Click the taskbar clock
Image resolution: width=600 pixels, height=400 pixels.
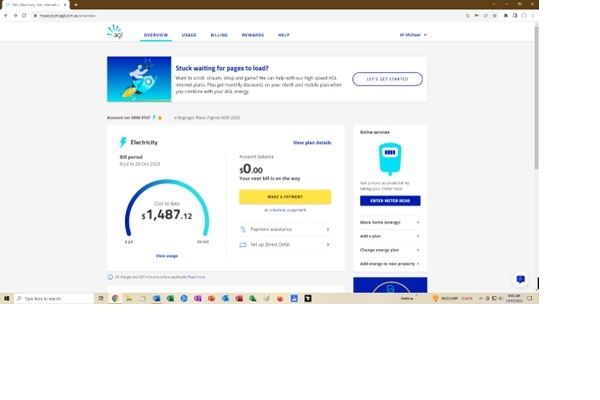(514, 298)
